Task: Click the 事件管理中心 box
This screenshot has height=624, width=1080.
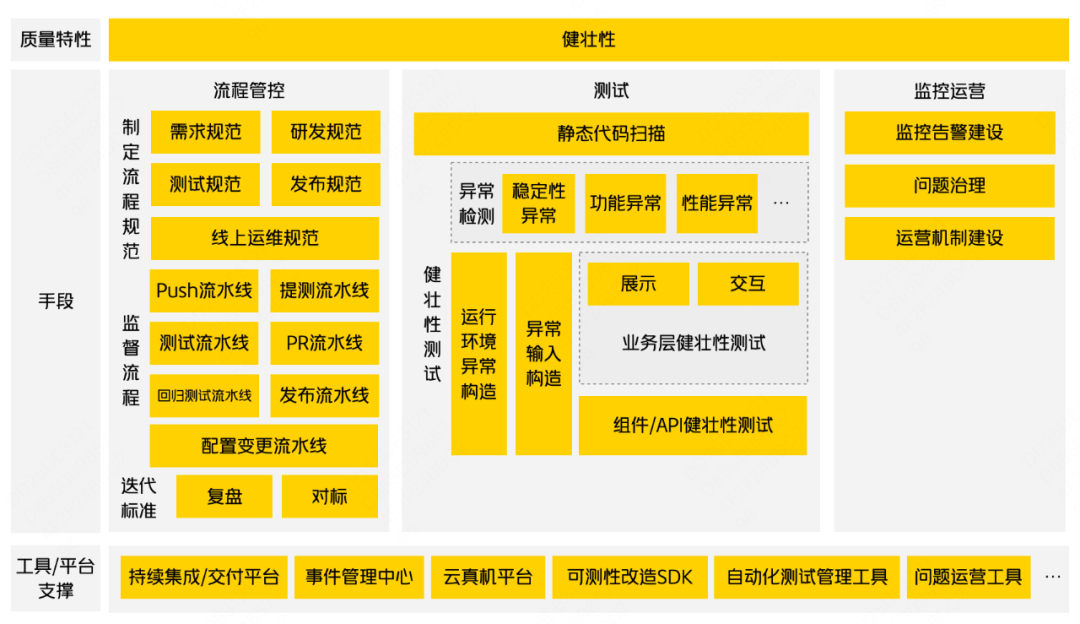Action: click(359, 577)
